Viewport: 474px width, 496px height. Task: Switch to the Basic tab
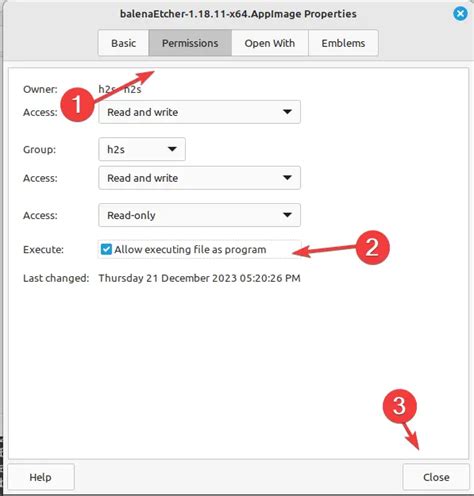[x=123, y=43]
